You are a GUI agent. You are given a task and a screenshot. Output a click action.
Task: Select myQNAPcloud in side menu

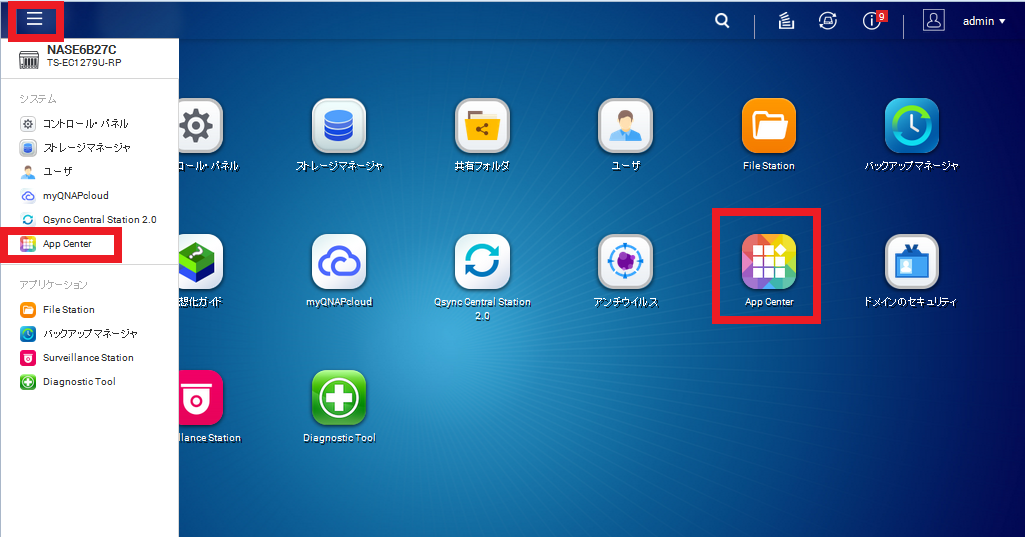tap(90, 196)
